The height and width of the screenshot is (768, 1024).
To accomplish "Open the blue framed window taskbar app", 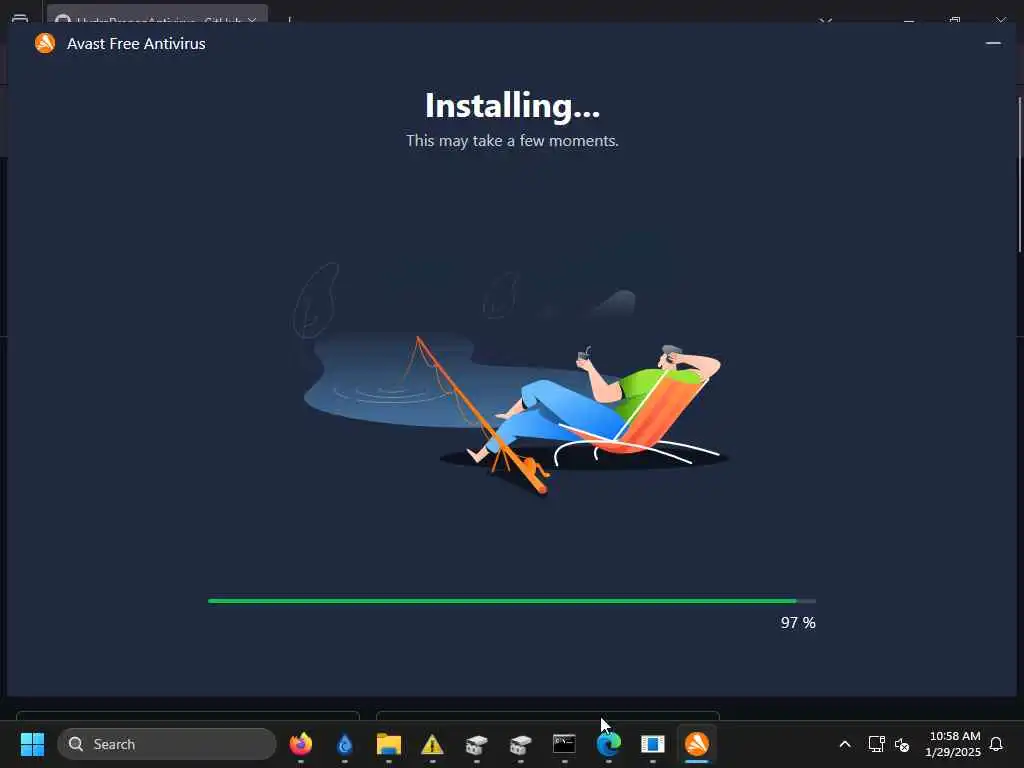I will pyautogui.click(x=652, y=744).
